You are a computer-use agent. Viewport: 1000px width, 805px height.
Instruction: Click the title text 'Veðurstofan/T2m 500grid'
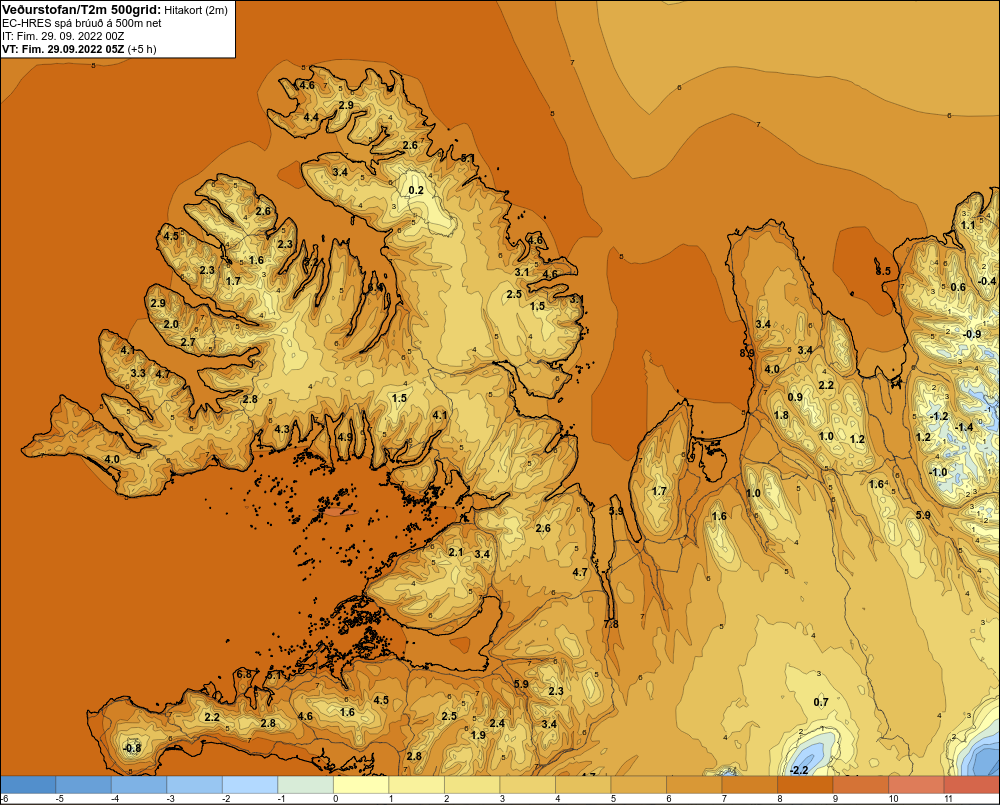point(80,10)
